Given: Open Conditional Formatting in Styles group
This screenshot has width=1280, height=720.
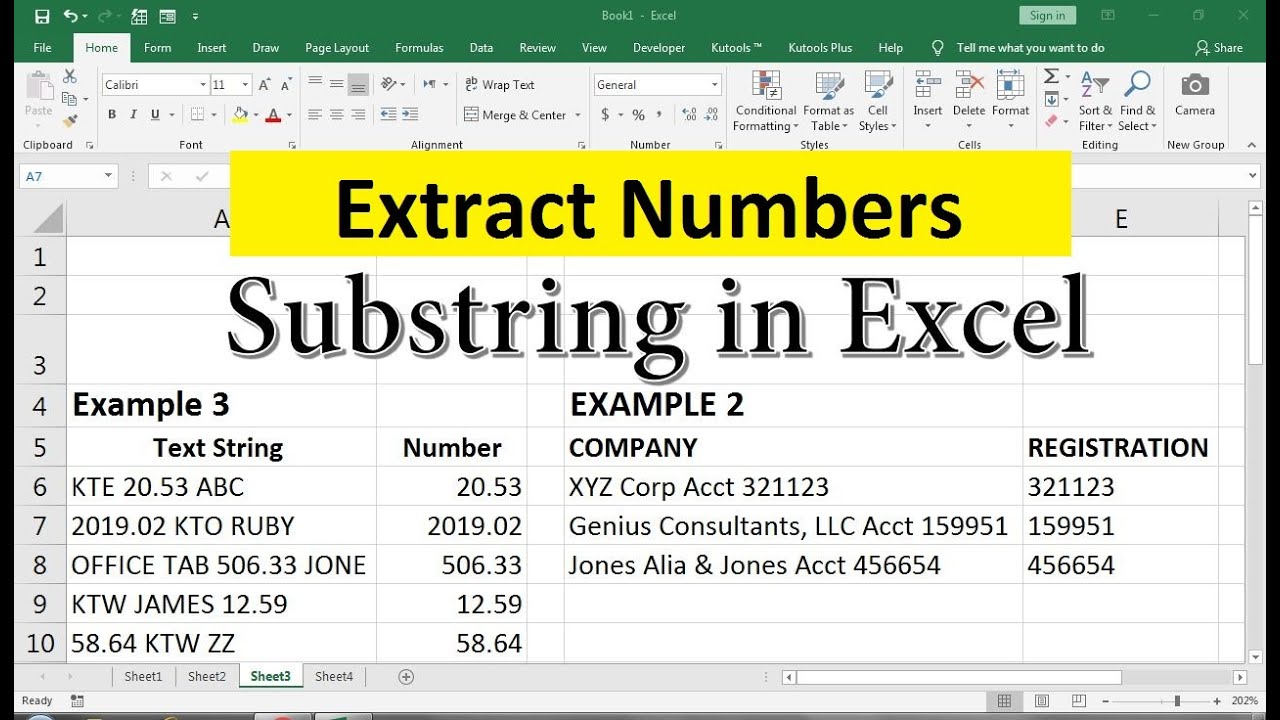Looking at the screenshot, I should click(x=765, y=101).
